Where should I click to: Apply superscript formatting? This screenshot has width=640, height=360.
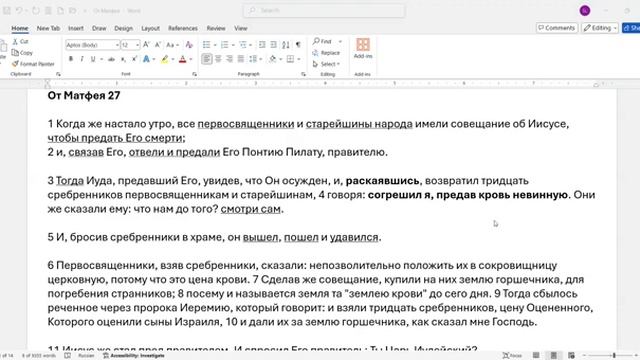(x=134, y=59)
